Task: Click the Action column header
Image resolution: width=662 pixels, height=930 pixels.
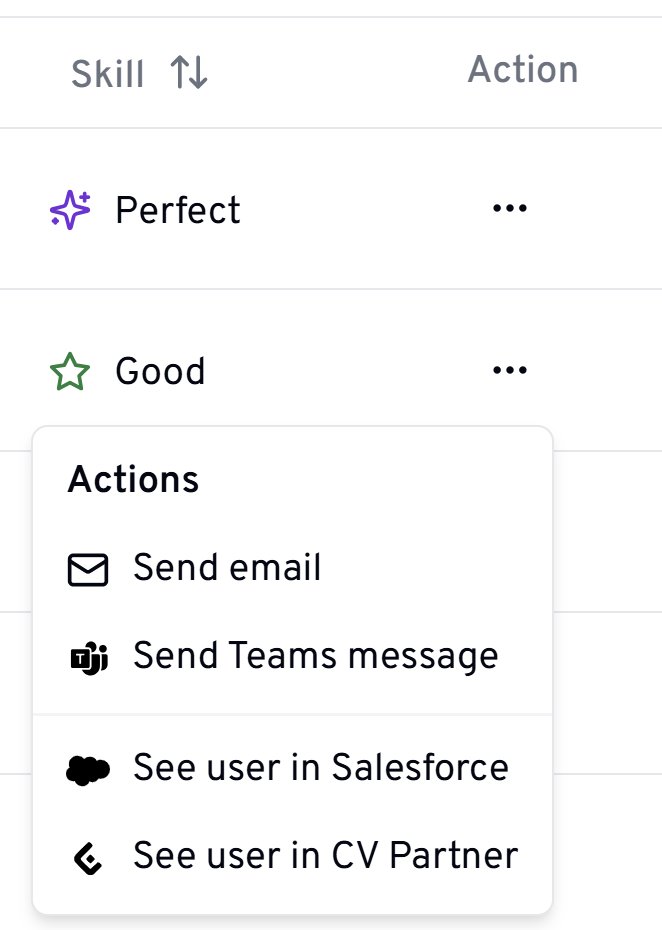Action: [523, 70]
